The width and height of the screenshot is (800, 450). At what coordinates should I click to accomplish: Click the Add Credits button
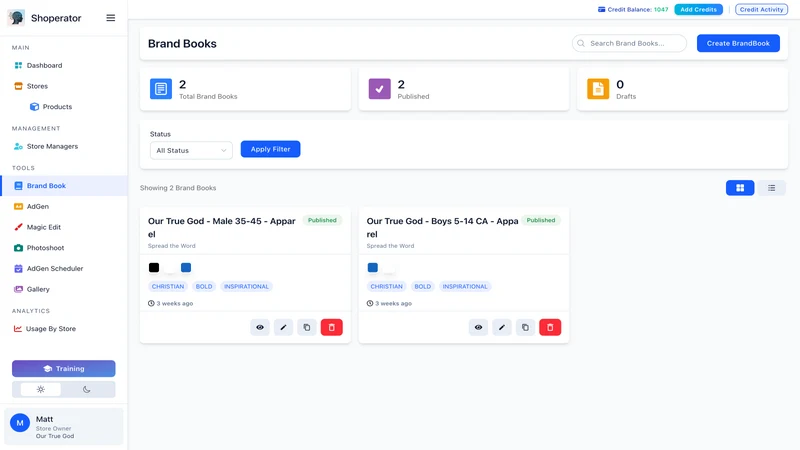tap(698, 9)
